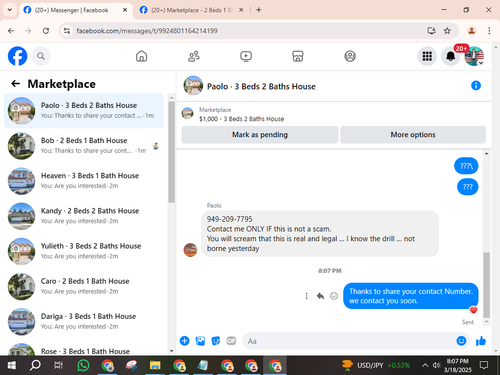Open the notifications bell
The height and width of the screenshot is (375, 500).
[x=450, y=56]
